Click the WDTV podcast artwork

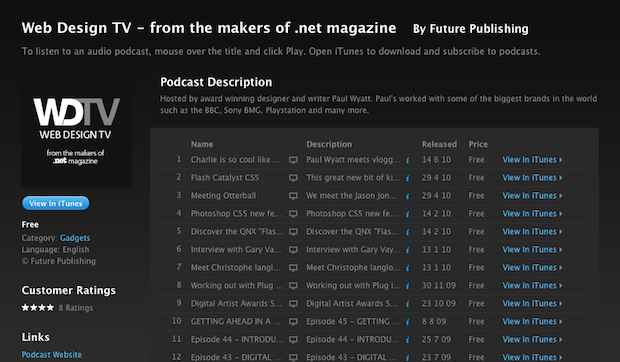tap(76, 131)
